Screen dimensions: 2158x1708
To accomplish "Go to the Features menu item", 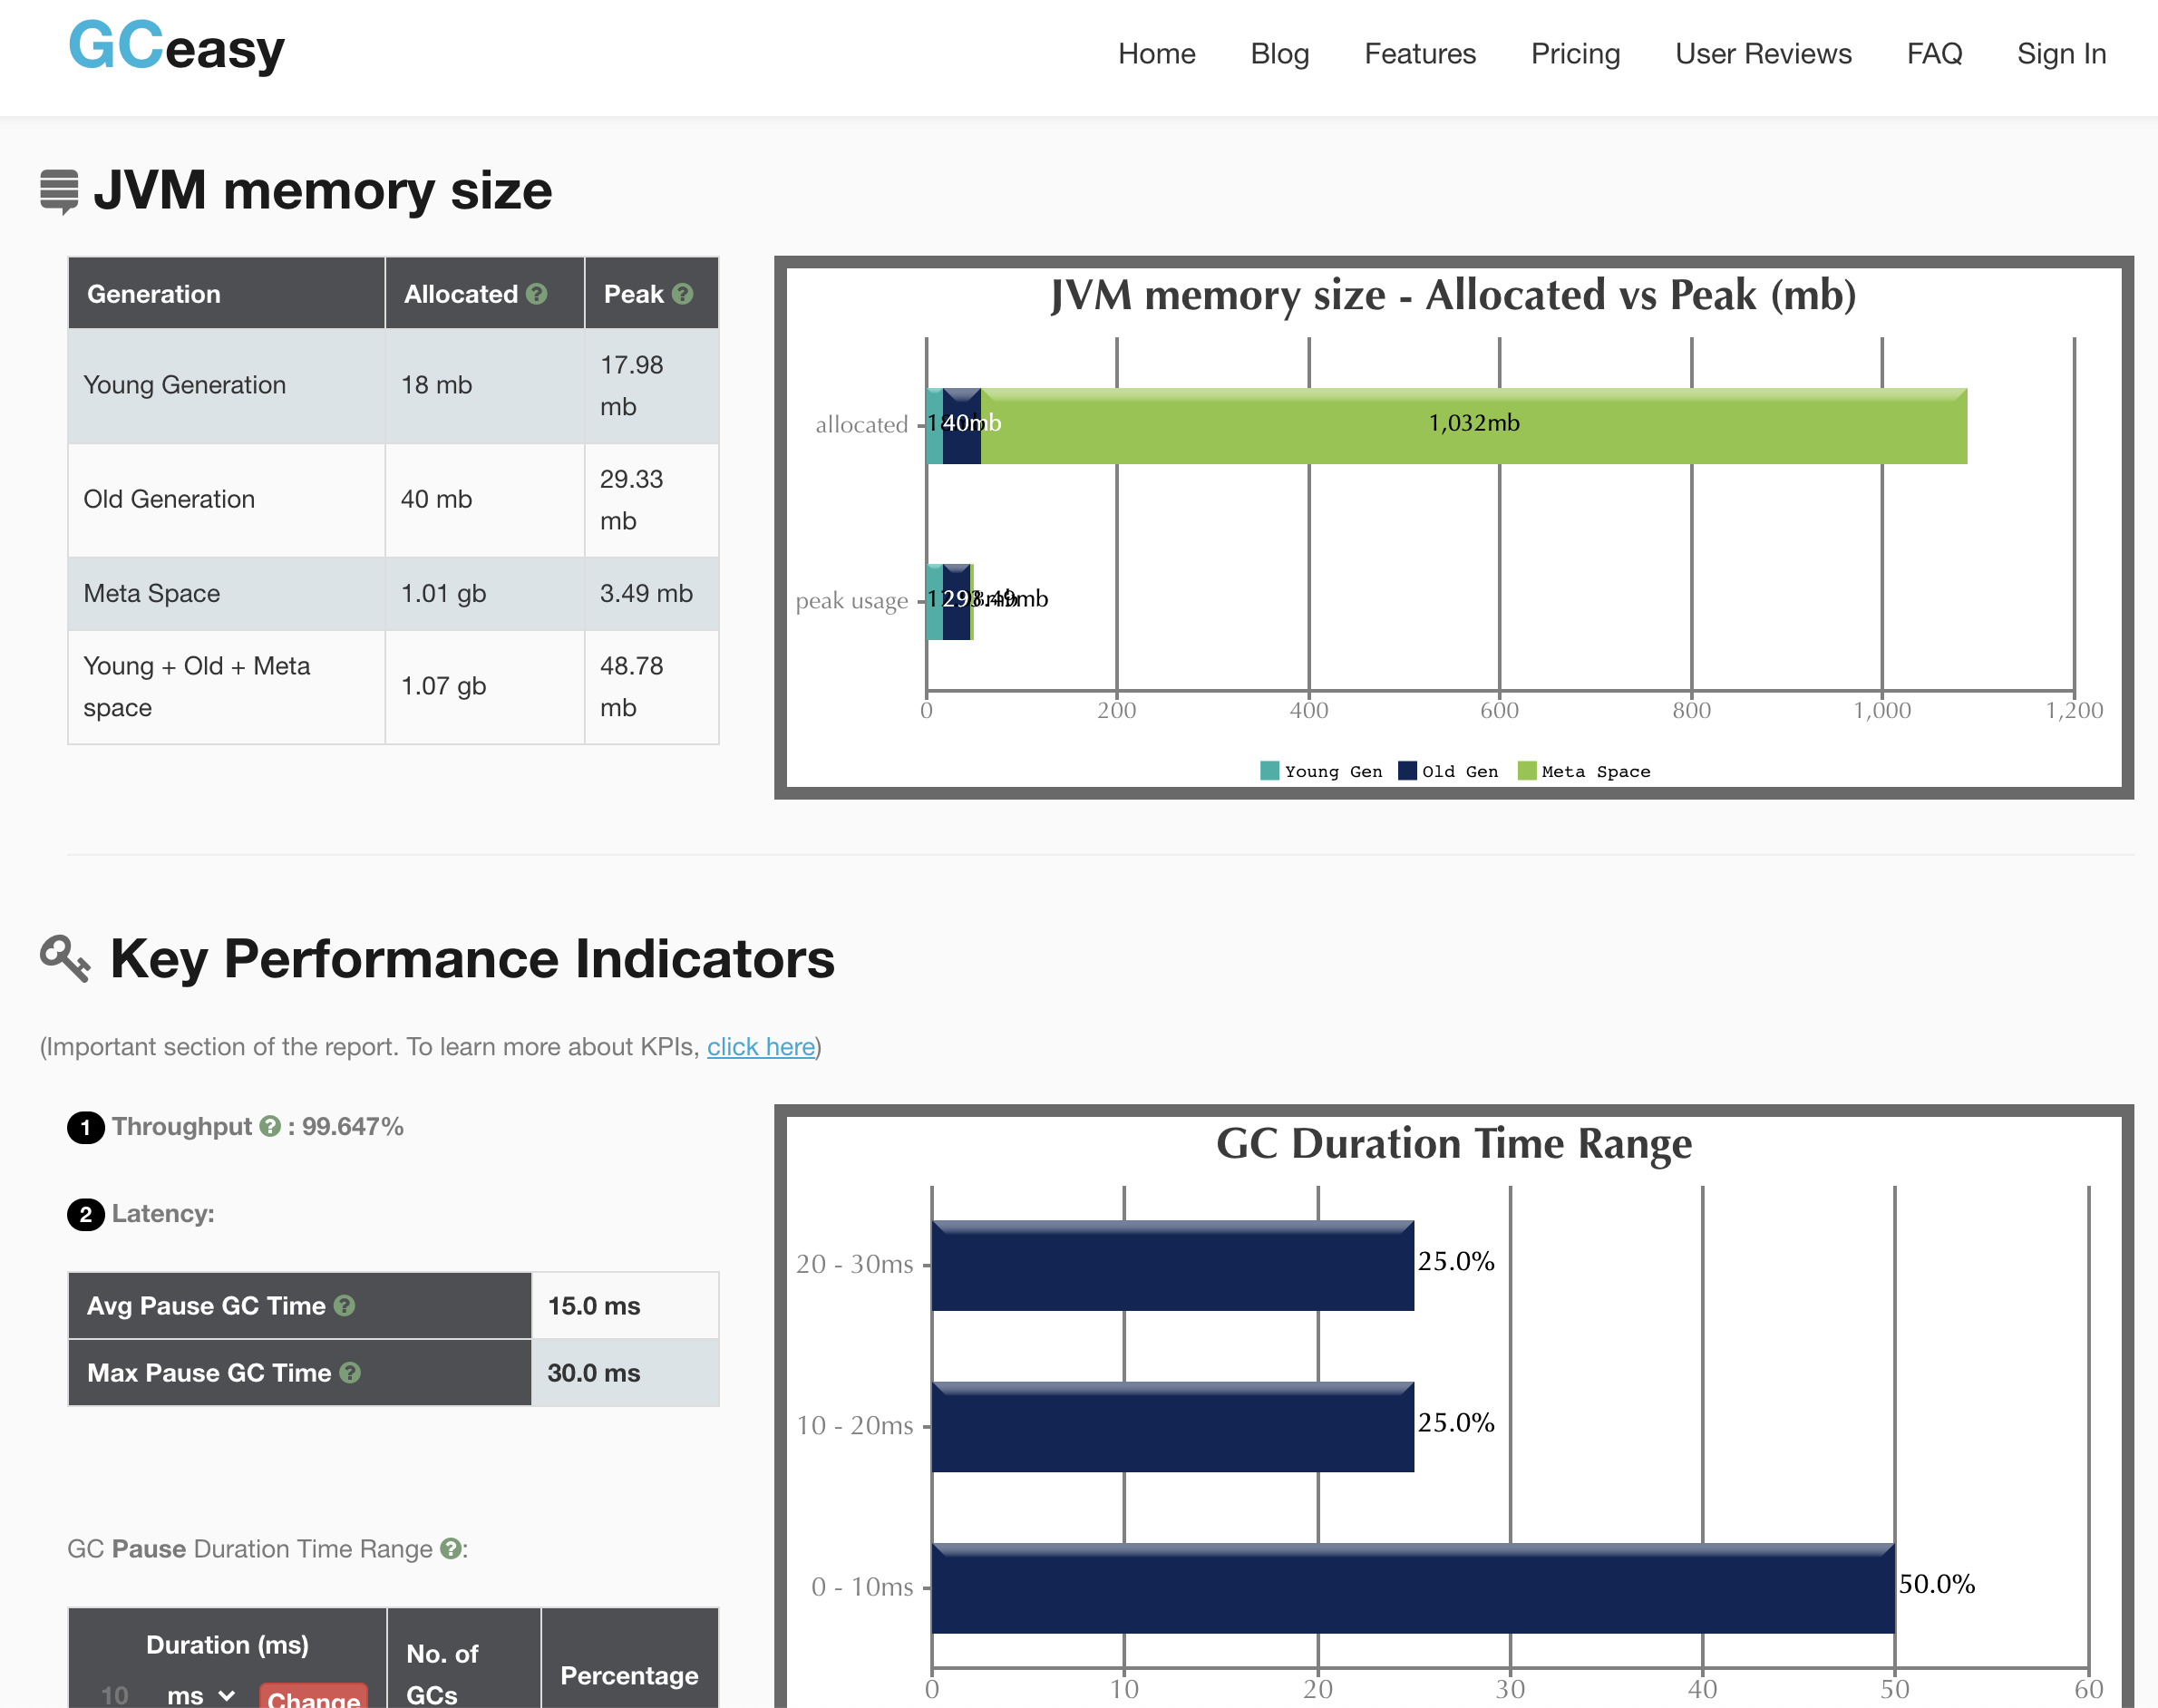I will click(1419, 54).
